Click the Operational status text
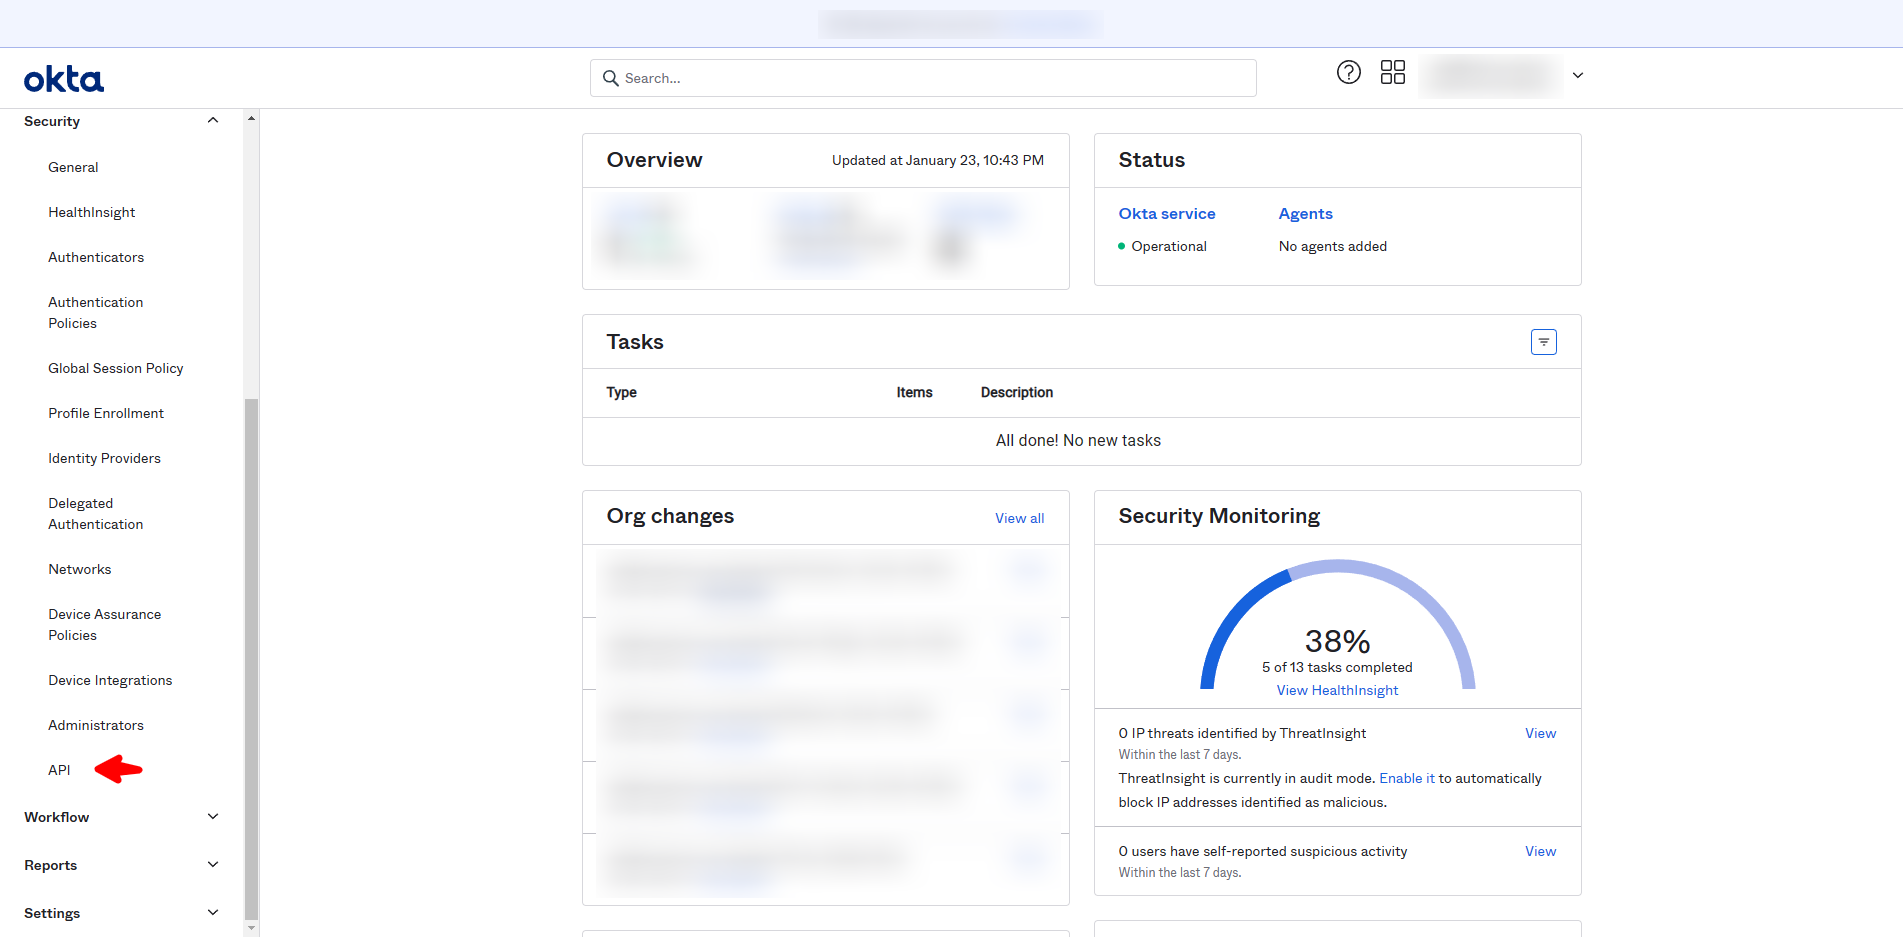Screen dimensions: 1903x937 coord(1169,246)
